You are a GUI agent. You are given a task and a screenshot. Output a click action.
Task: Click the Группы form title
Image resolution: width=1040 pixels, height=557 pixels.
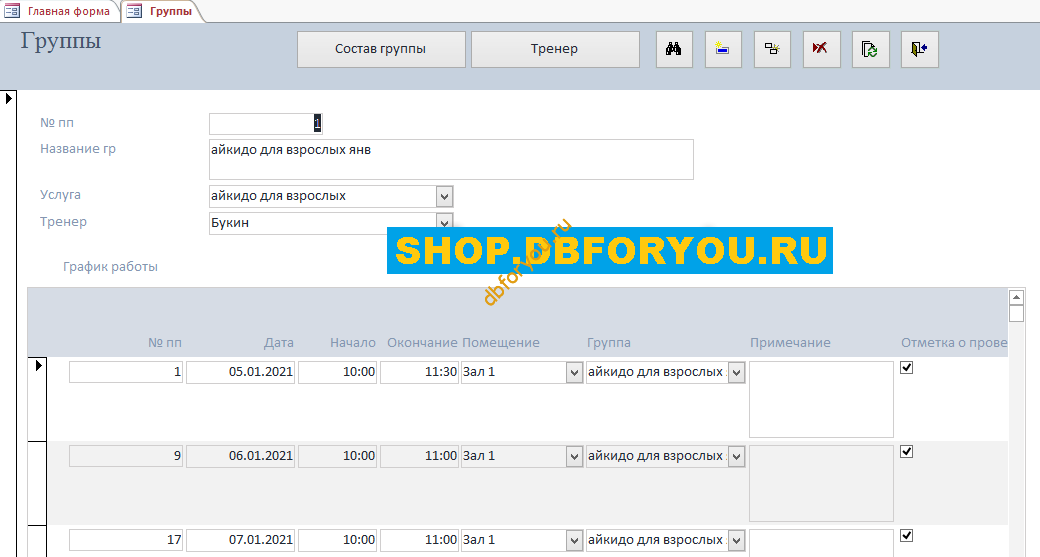tap(61, 40)
